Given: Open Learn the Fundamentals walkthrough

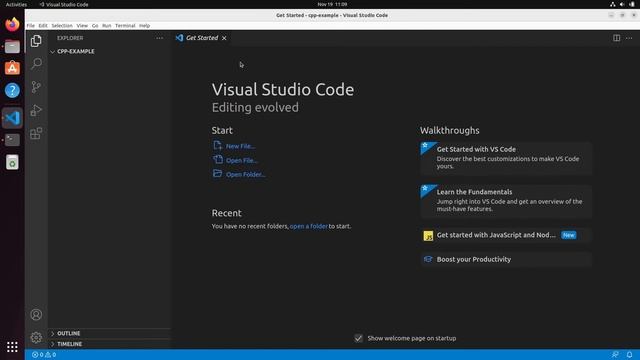Looking at the screenshot, I should pyautogui.click(x=506, y=201).
